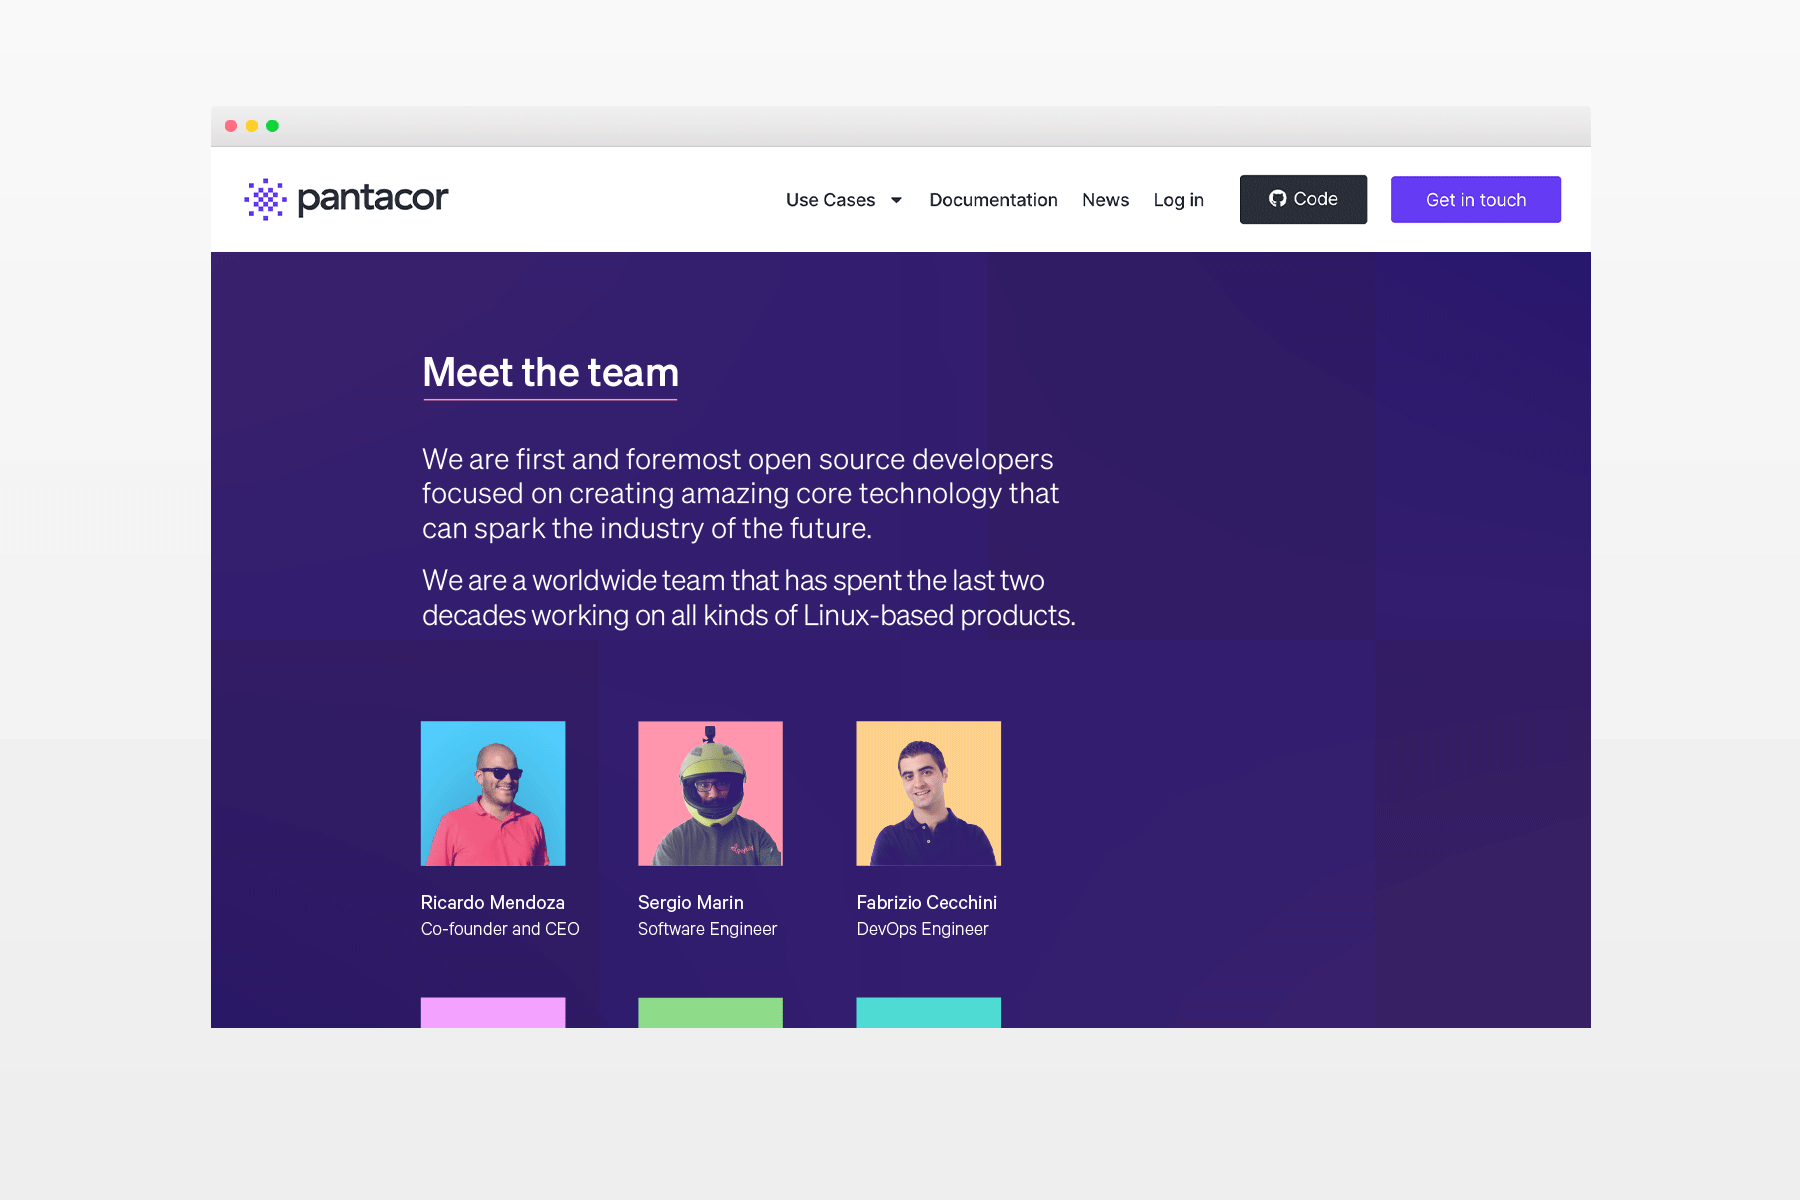Click the Meet the team heading
The width and height of the screenshot is (1800, 1200).
tap(550, 373)
